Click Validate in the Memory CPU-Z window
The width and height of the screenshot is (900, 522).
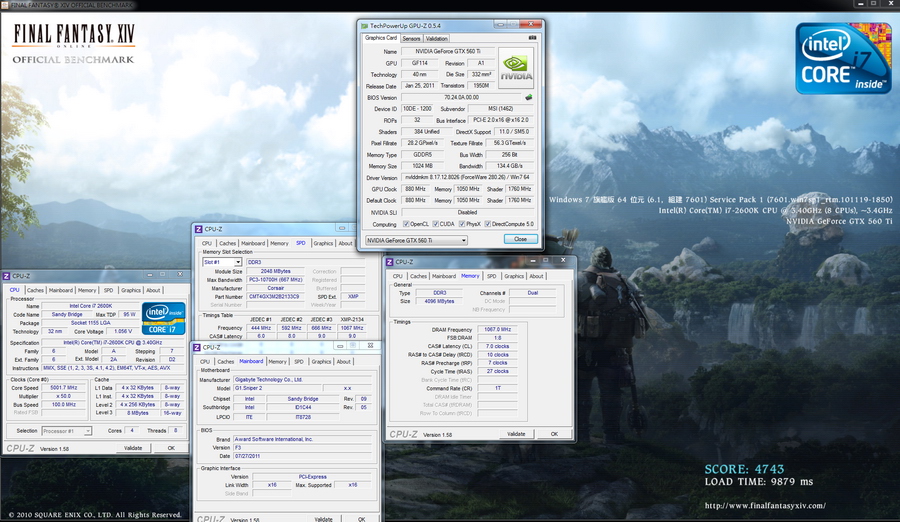[516, 434]
